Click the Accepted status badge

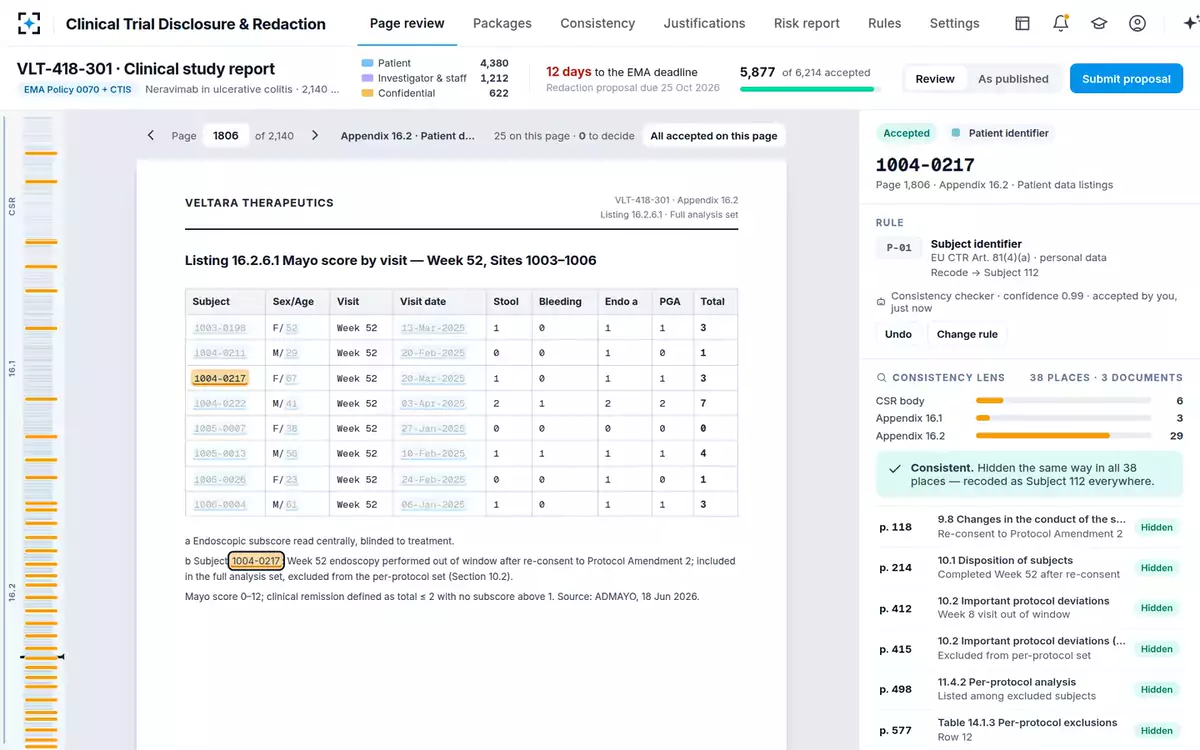pos(907,133)
